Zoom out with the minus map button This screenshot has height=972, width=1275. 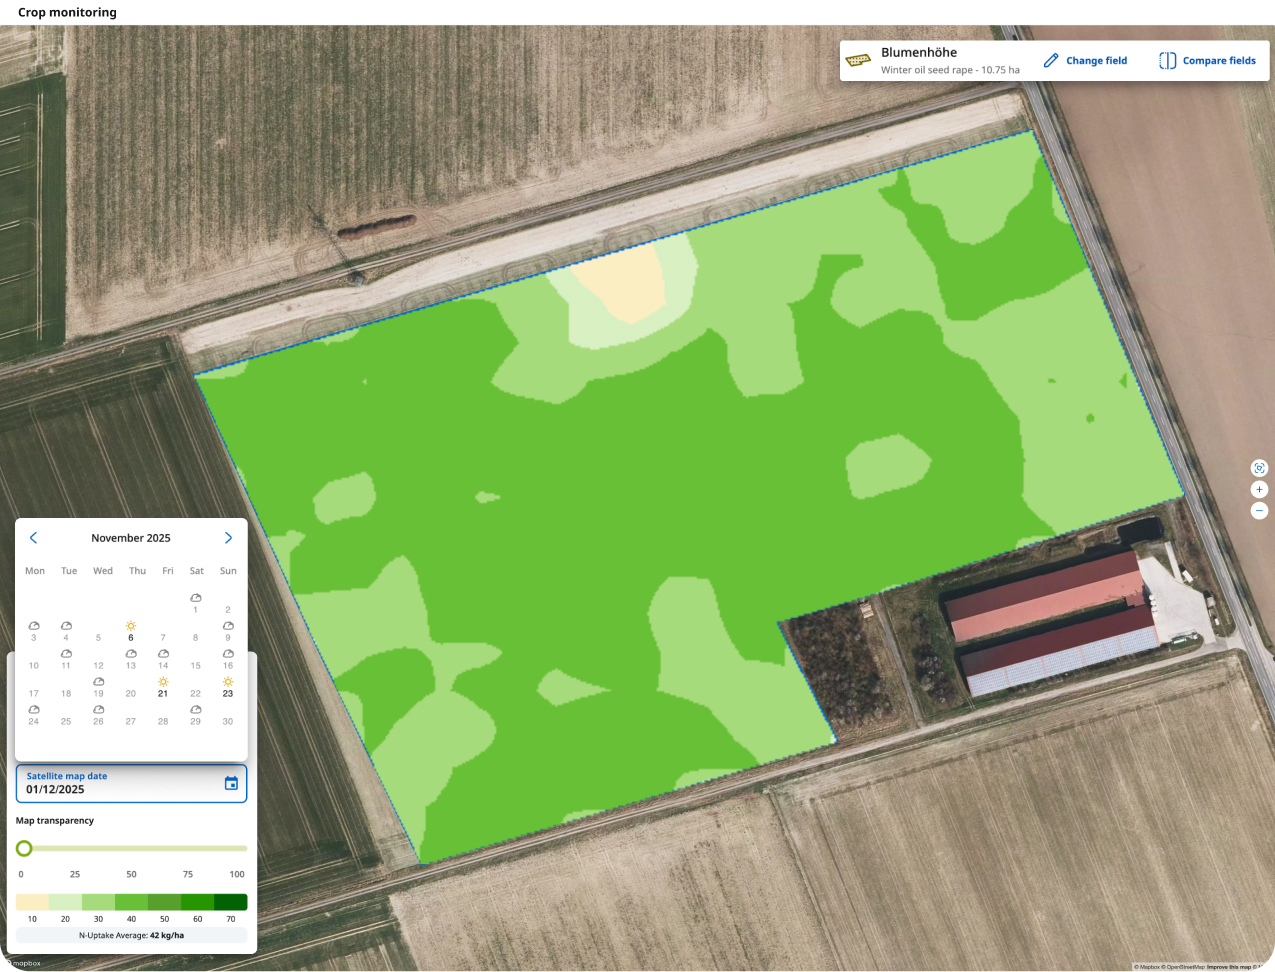click(1259, 510)
